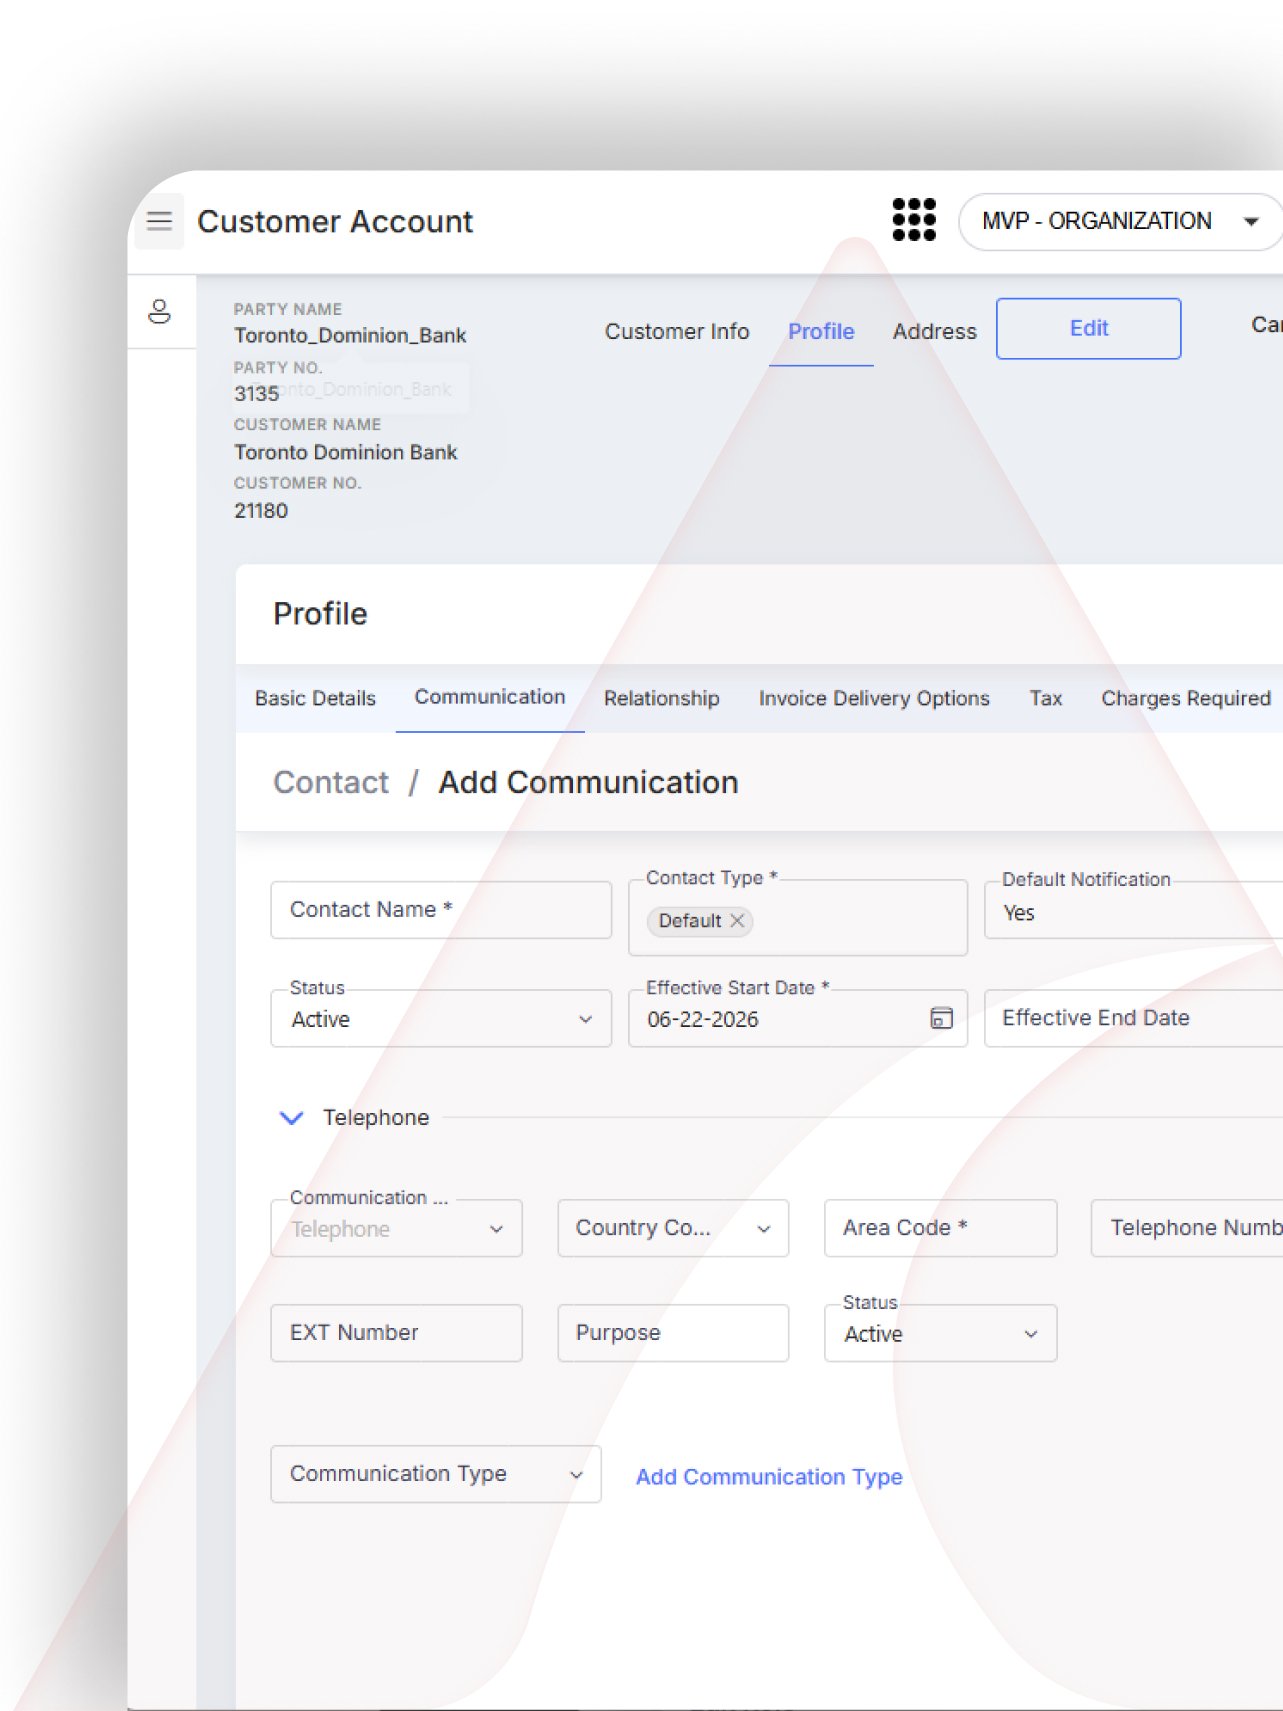This screenshot has width=1283, height=1711.
Task: Remove the Default contact type chip
Action: pos(737,920)
